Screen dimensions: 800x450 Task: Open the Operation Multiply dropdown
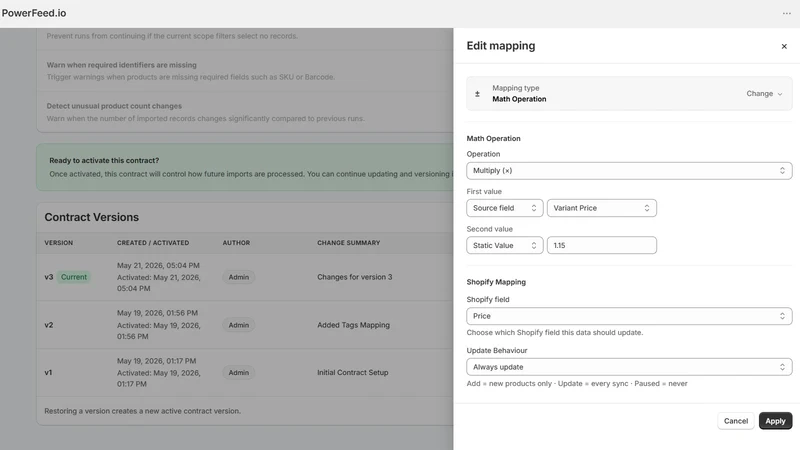(629, 171)
